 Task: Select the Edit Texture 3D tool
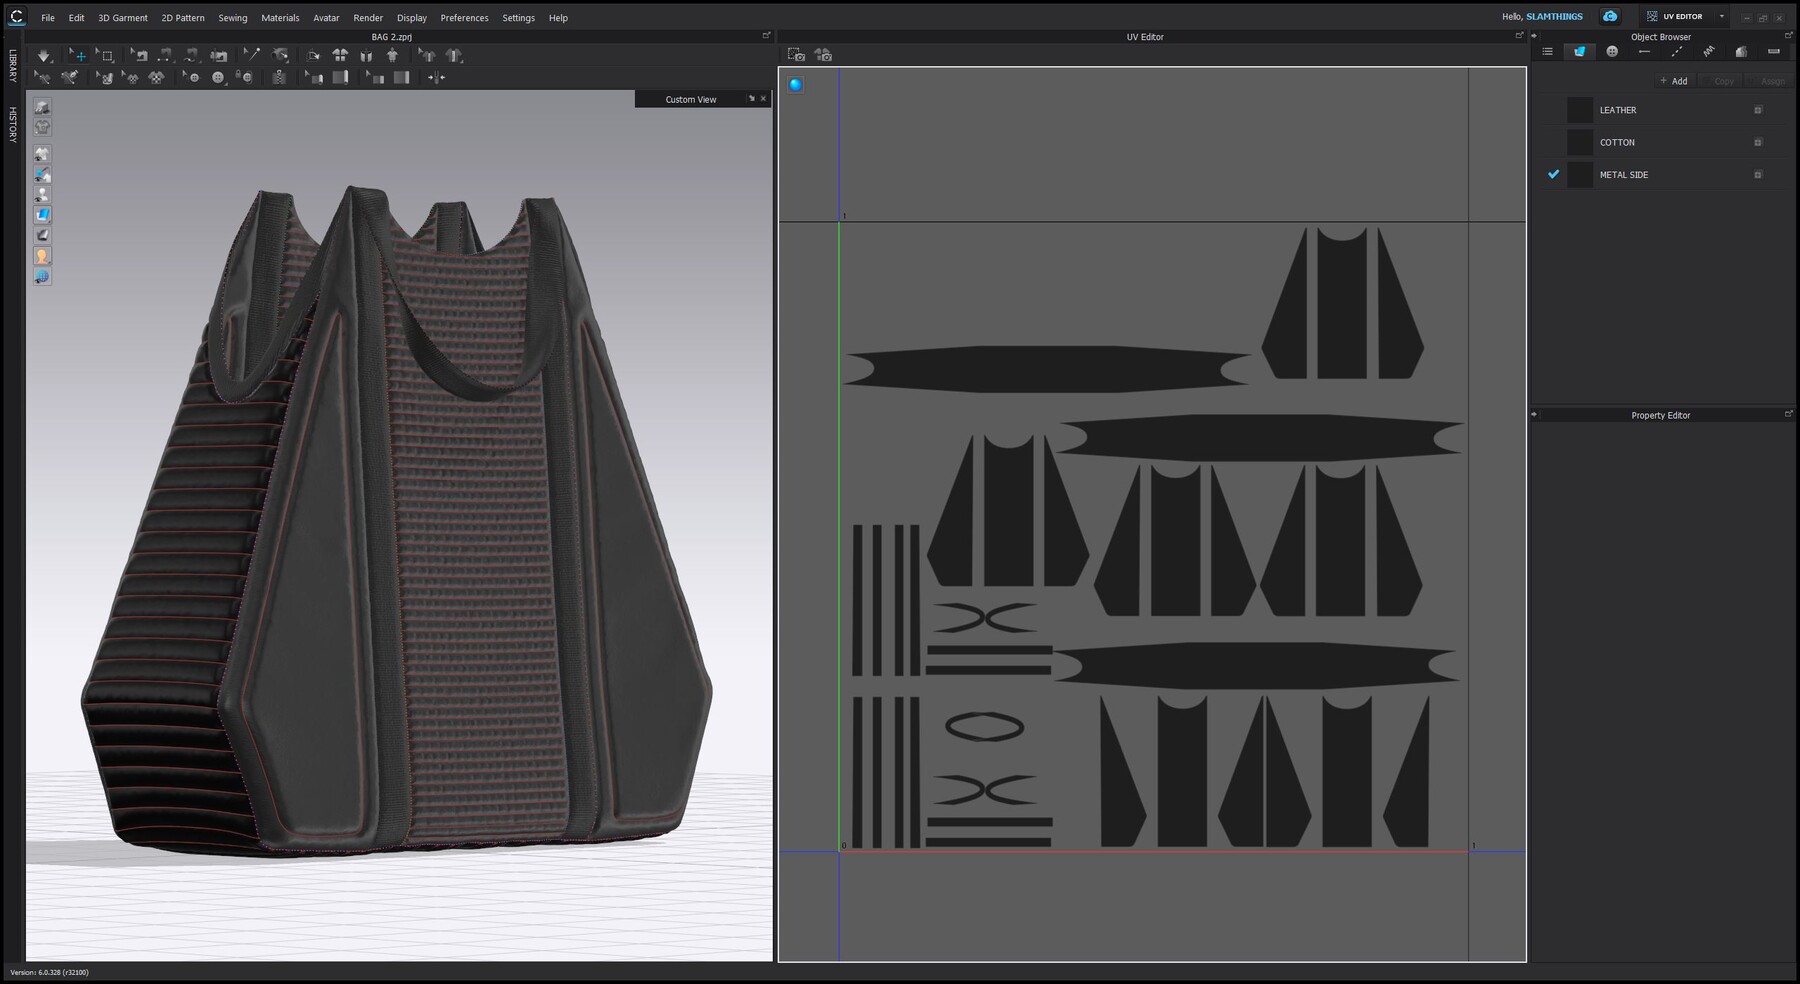click(x=105, y=77)
